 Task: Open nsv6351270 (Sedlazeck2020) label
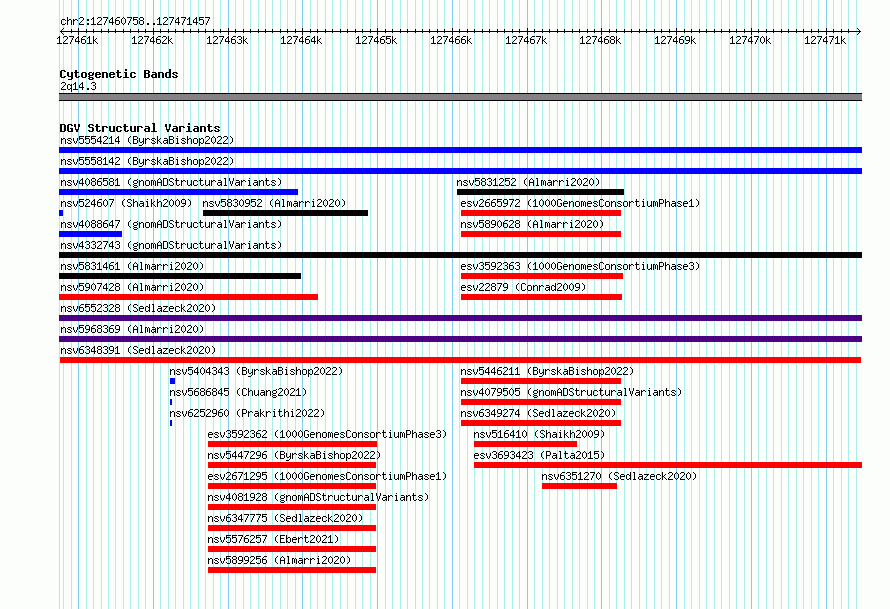(619, 476)
